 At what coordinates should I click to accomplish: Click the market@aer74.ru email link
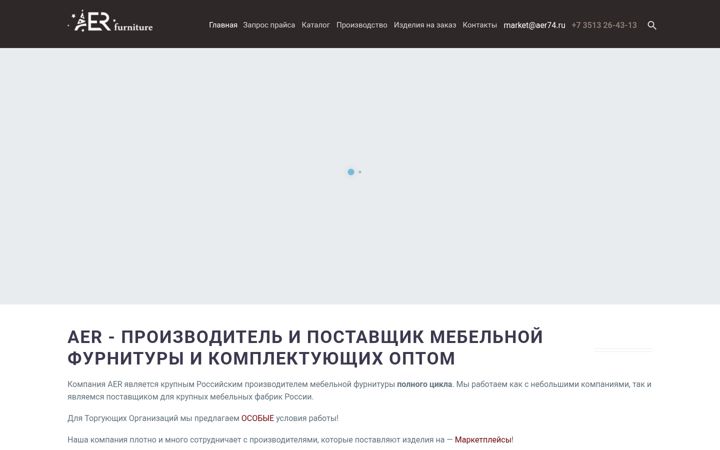pyautogui.click(x=534, y=25)
